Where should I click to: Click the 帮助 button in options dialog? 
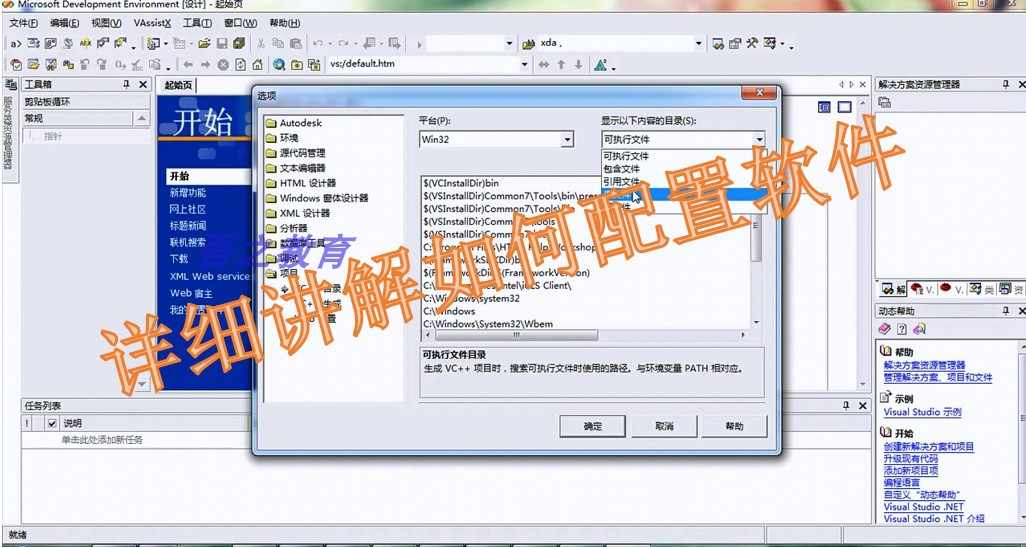click(x=734, y=426)
